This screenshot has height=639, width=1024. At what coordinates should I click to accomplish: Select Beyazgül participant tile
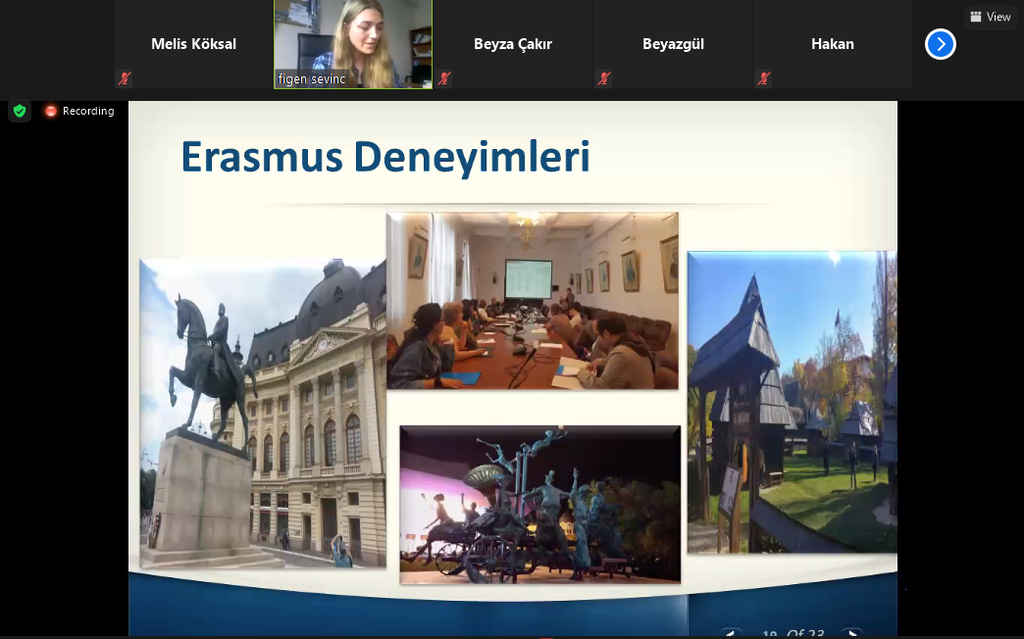click(673, 44)
